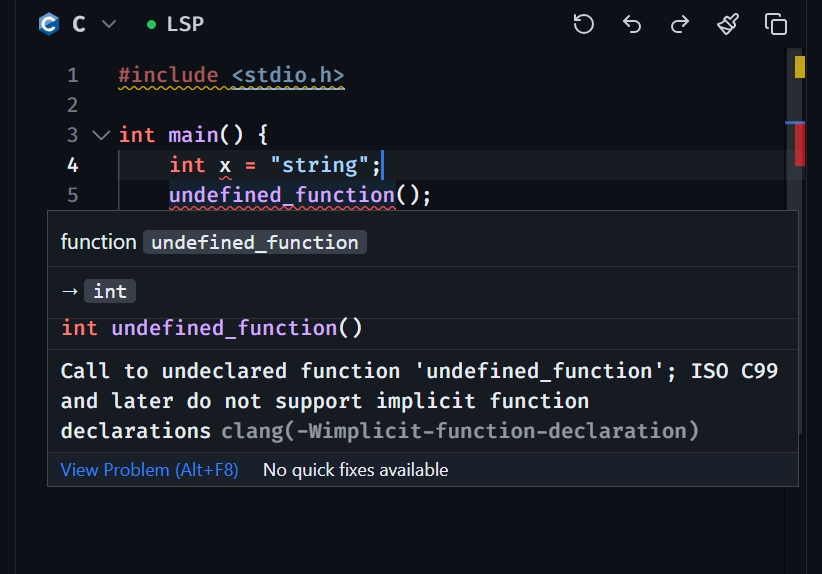Click the yellow warning marker in the overview ruler
This screenshot has height=574, width=822.
coord(800,67)
